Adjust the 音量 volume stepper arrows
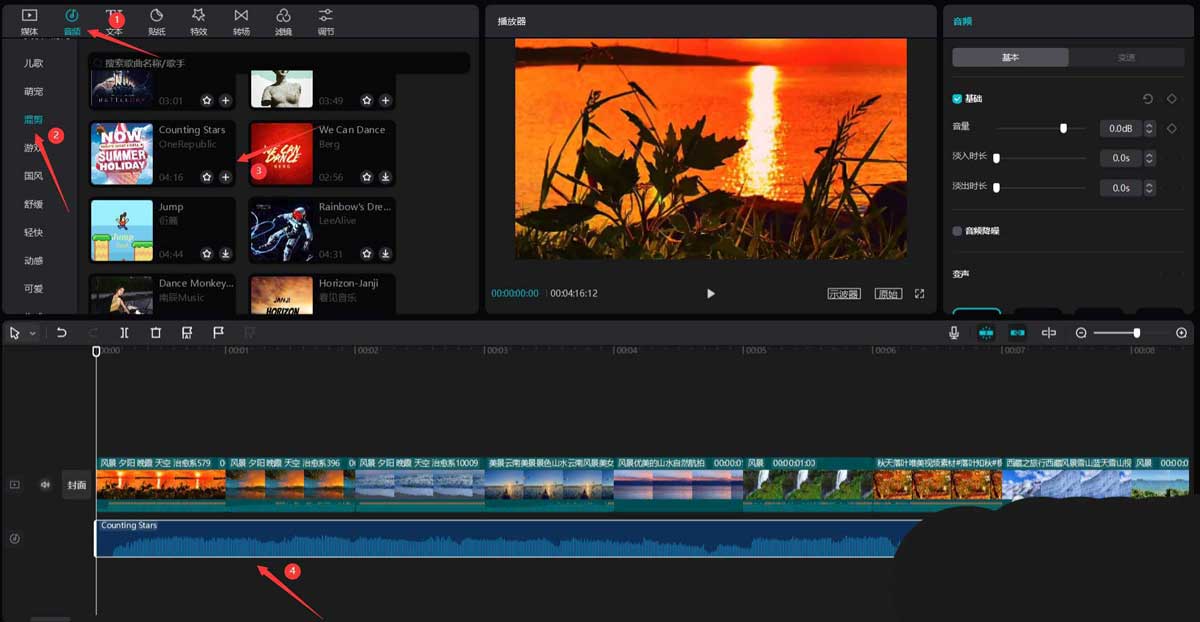1200x622 pixels. click(1149, 129)
